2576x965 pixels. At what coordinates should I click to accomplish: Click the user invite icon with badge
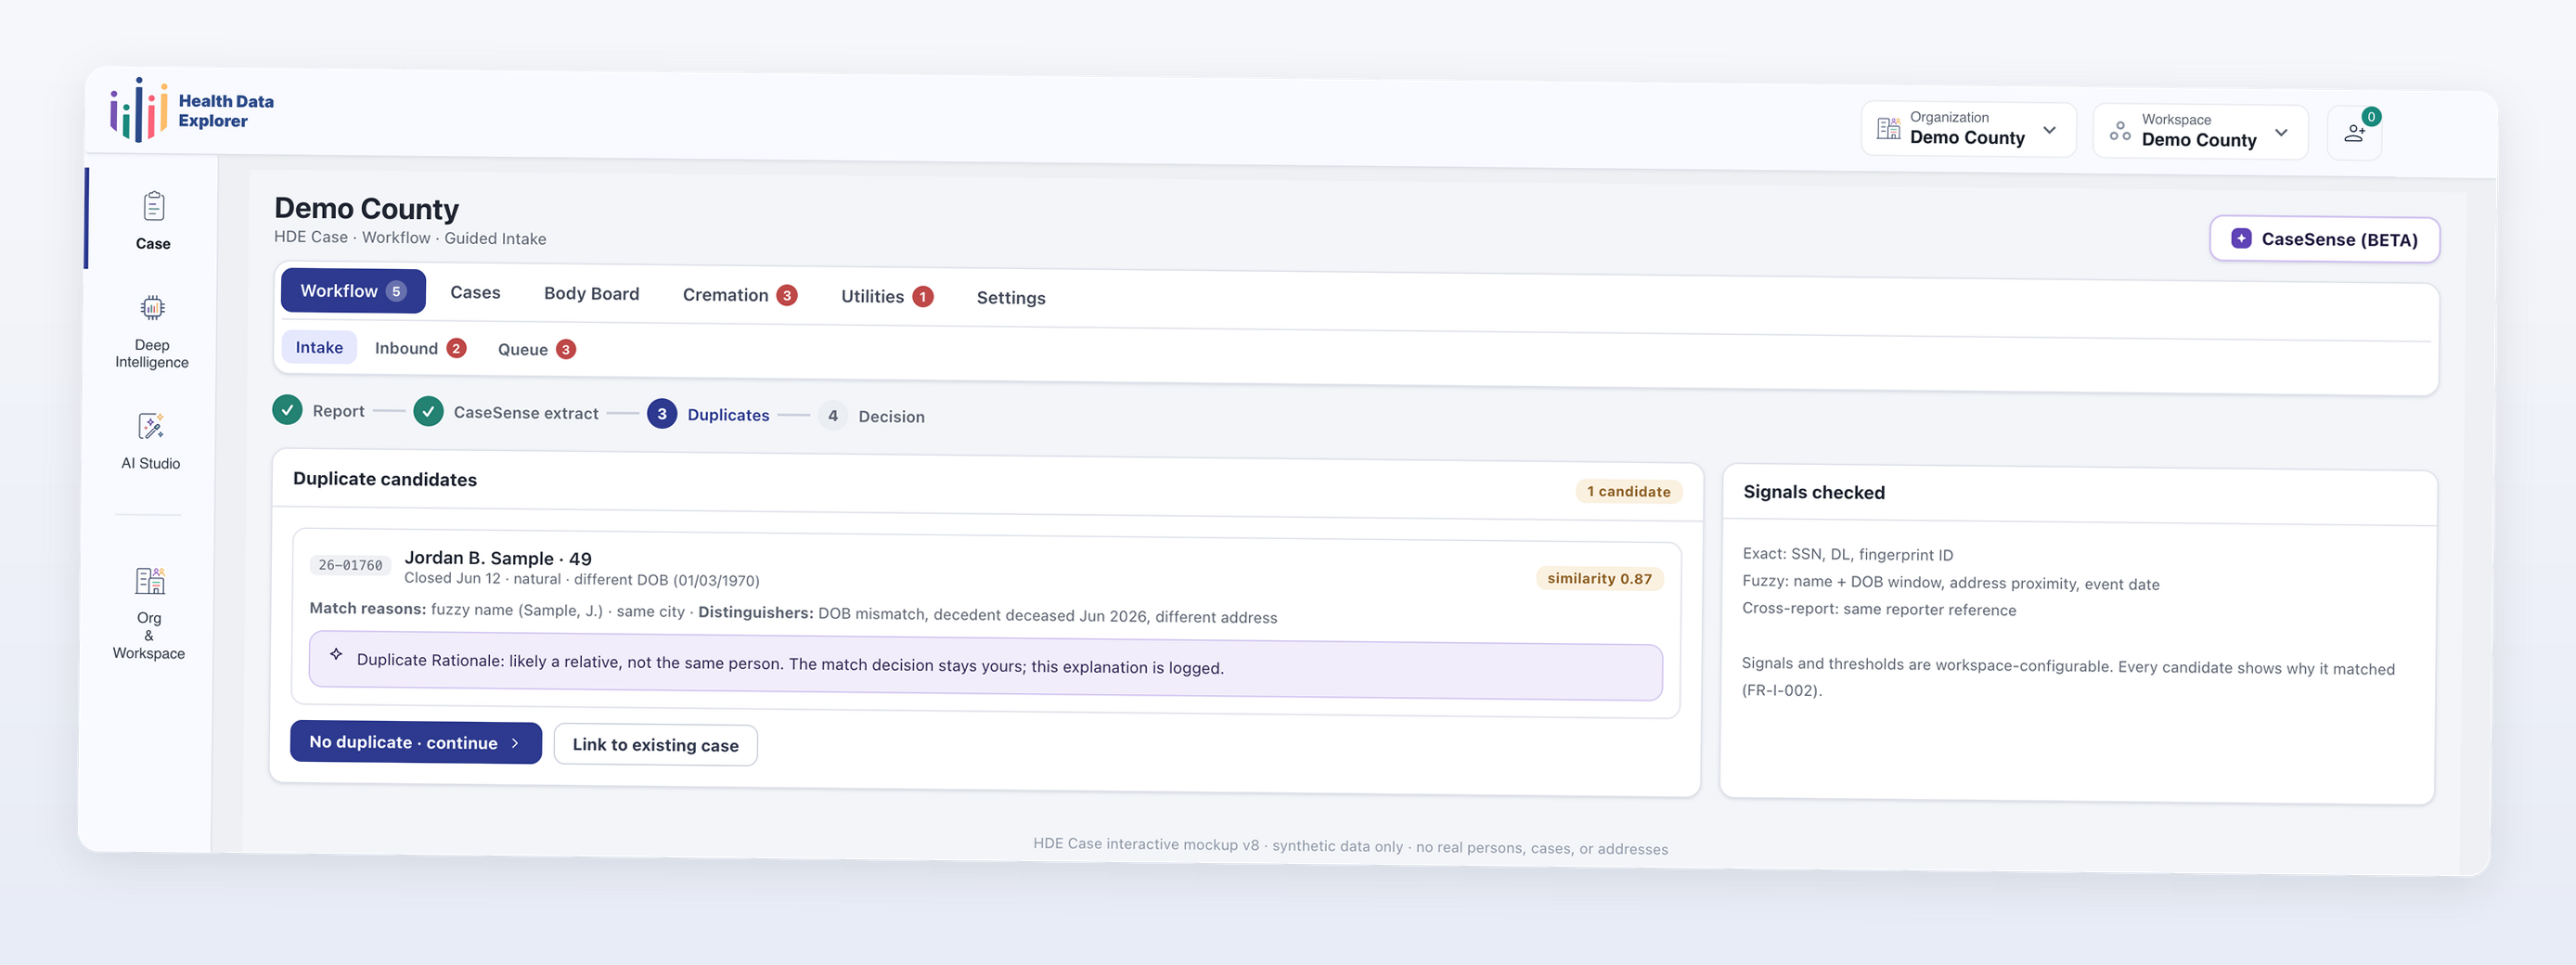(2355, 132)
